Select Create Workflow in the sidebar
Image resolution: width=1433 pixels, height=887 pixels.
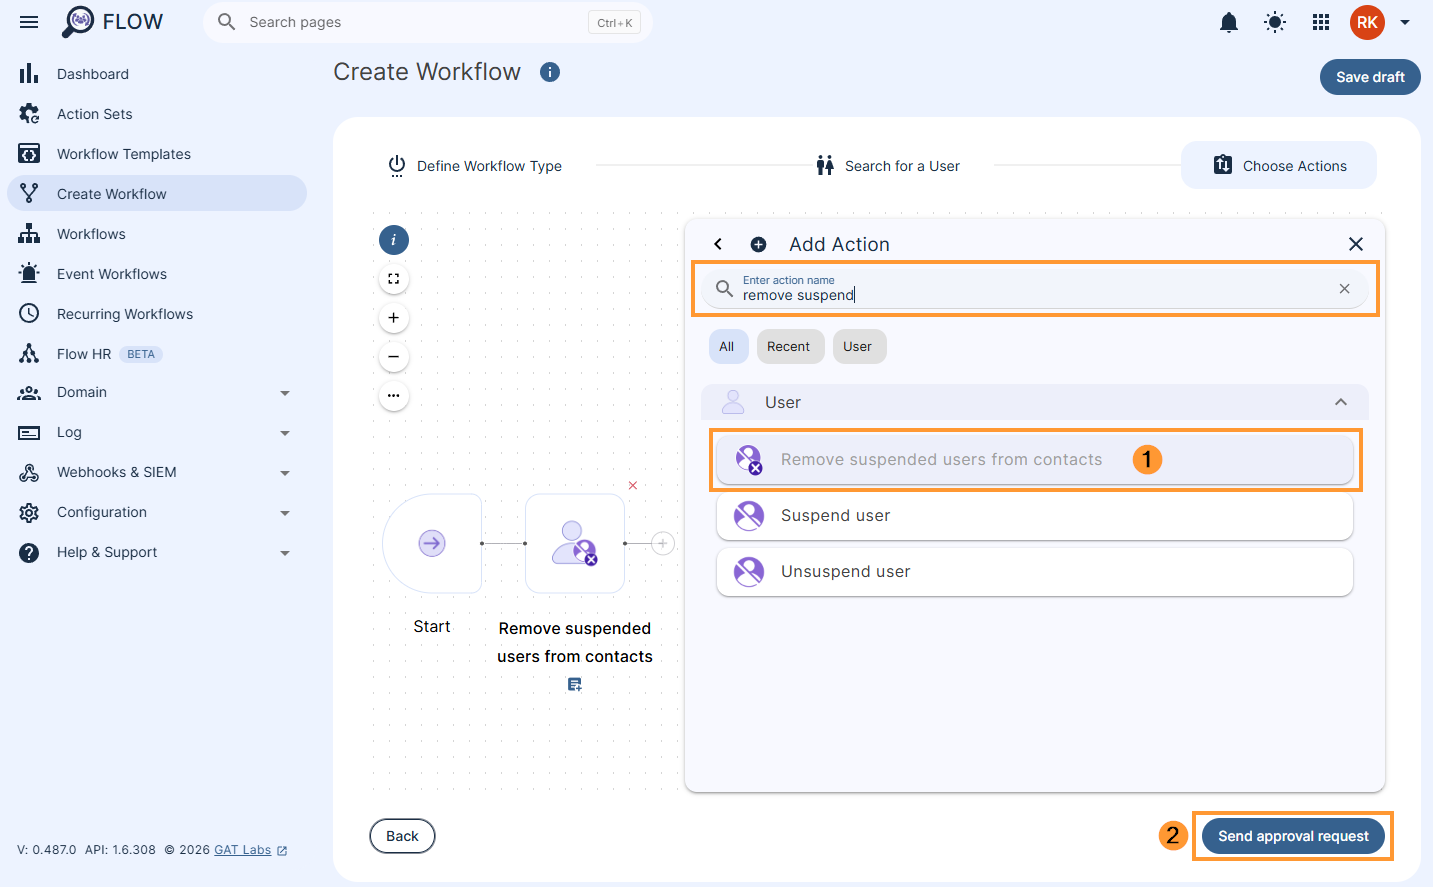pos(157,193)
